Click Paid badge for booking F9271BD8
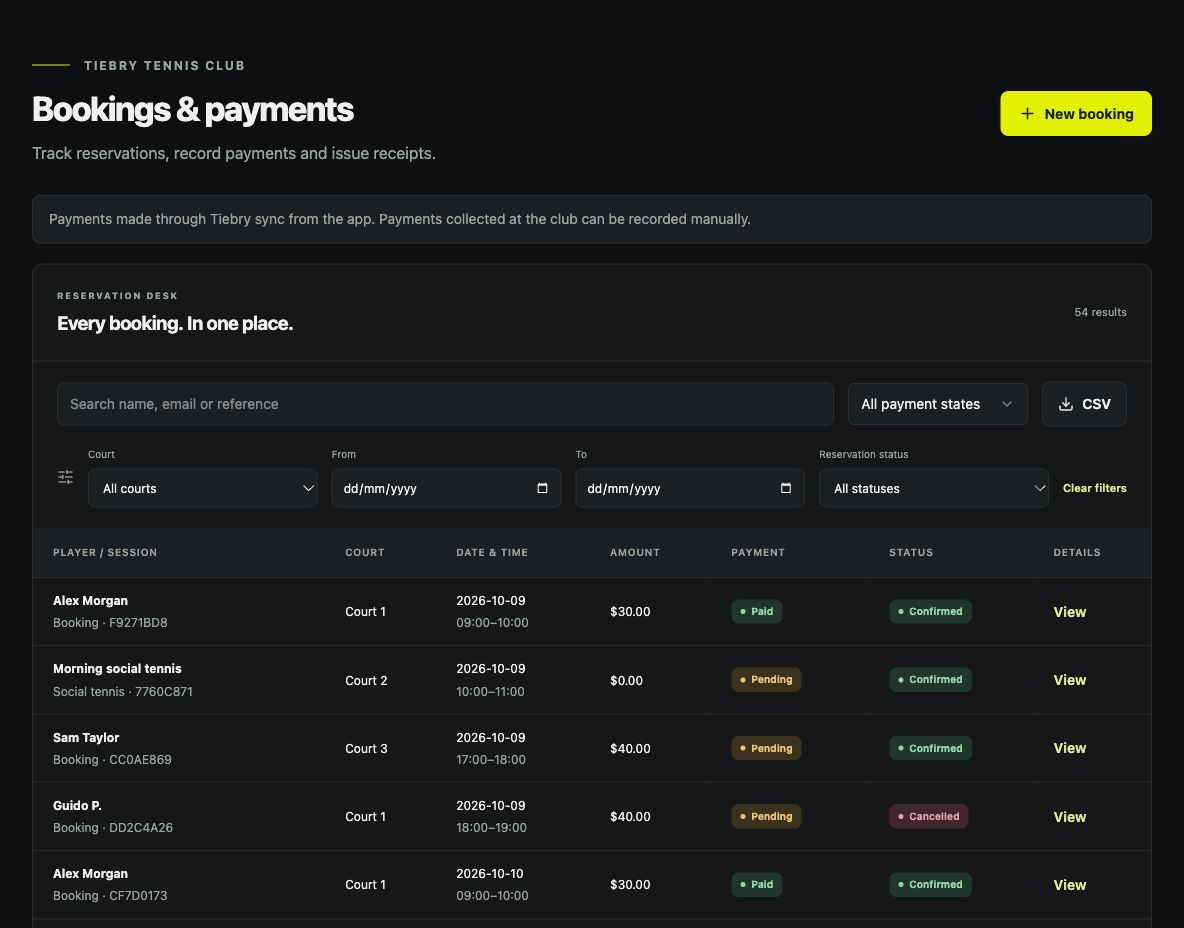 click(757, 611)
